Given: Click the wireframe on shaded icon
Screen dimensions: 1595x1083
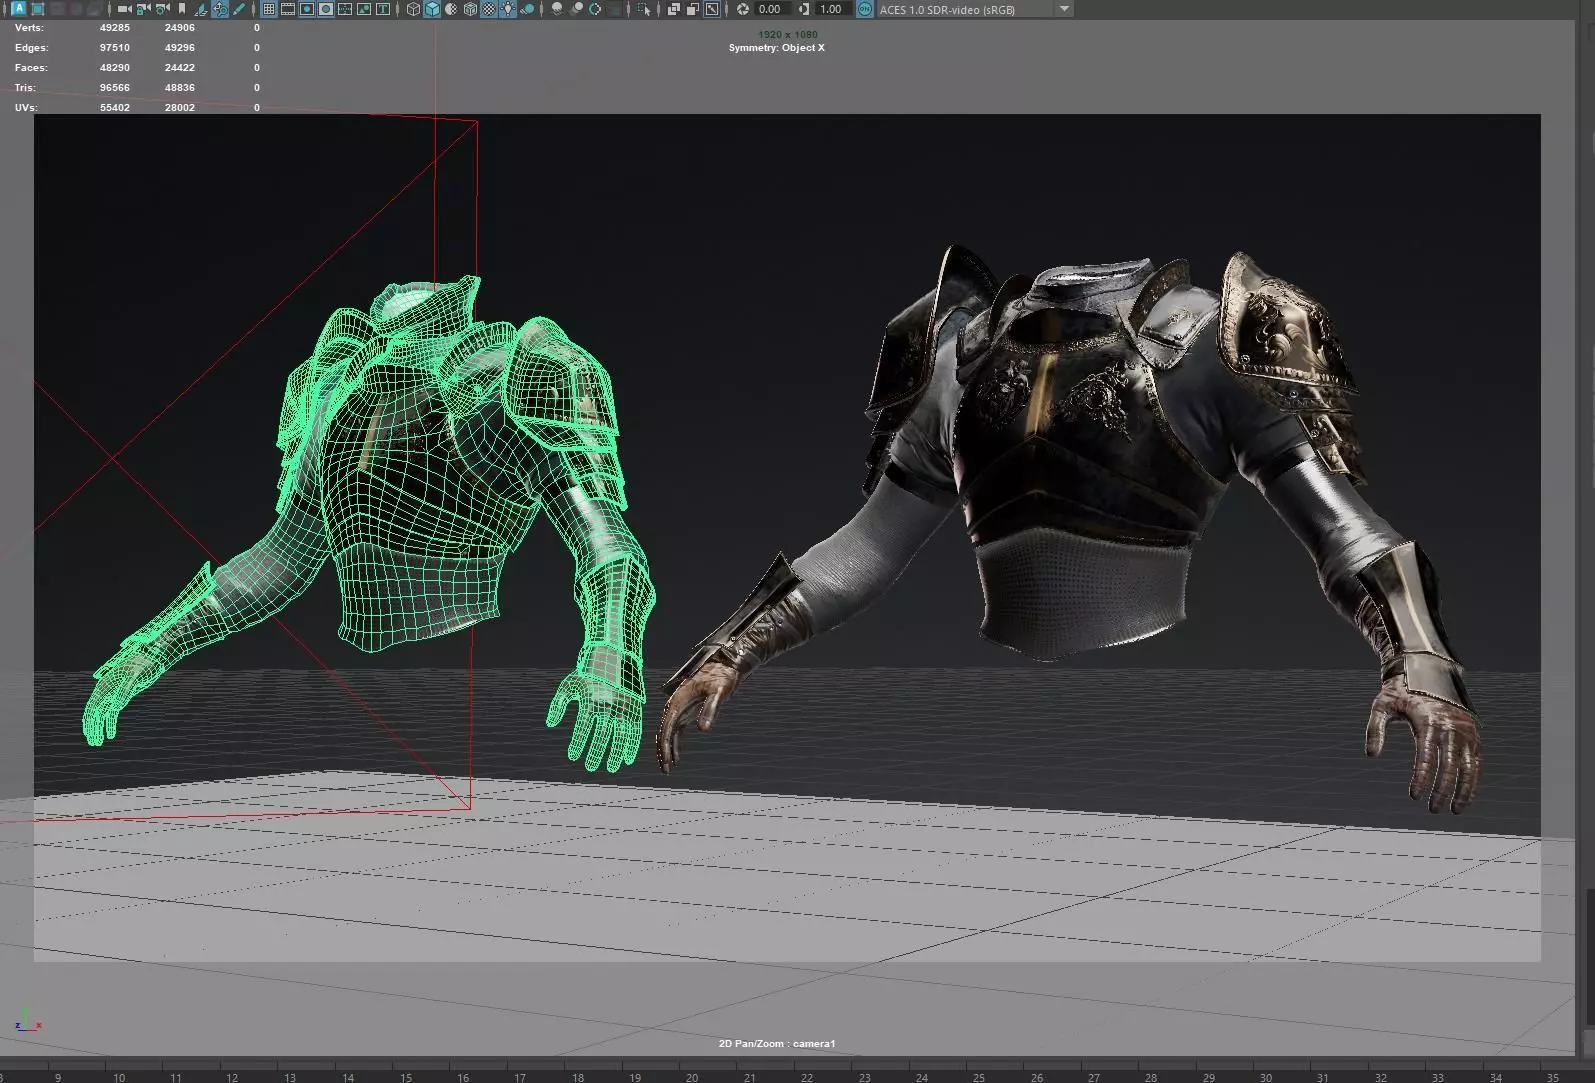Looking at the screenshot, I should pos(470,9).
